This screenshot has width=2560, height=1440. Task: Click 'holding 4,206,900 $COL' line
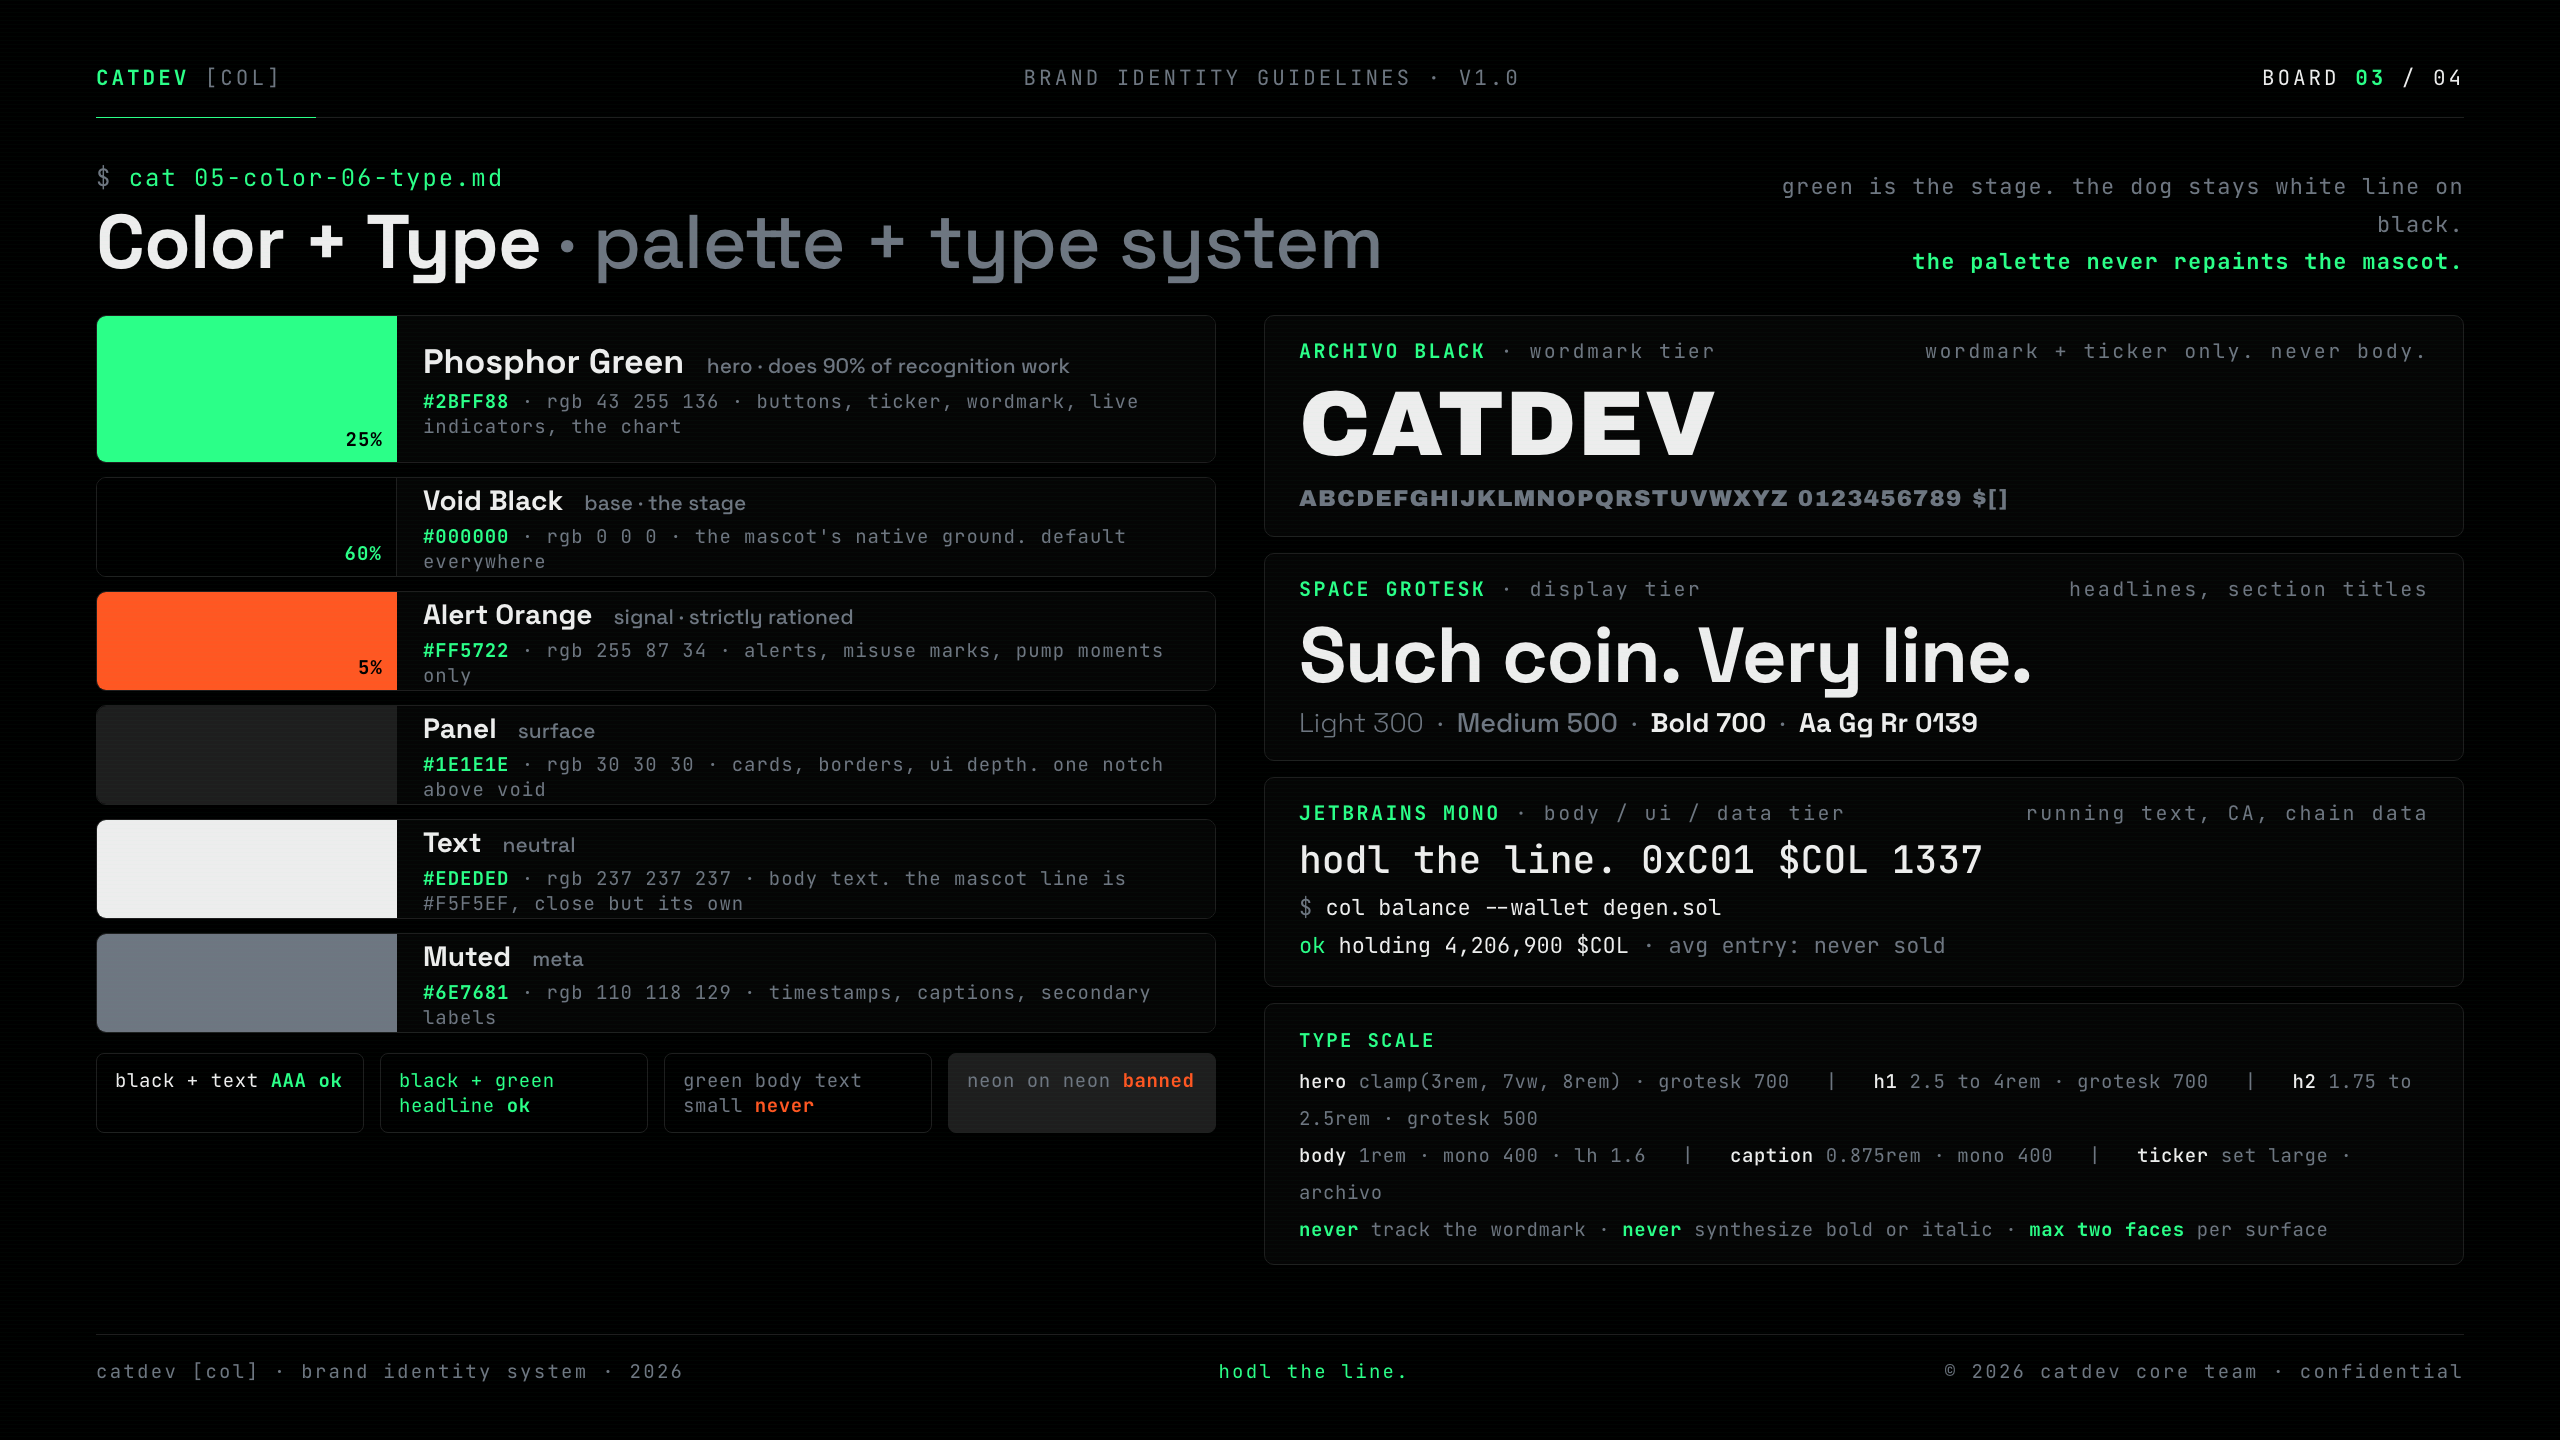(1483, 946)
